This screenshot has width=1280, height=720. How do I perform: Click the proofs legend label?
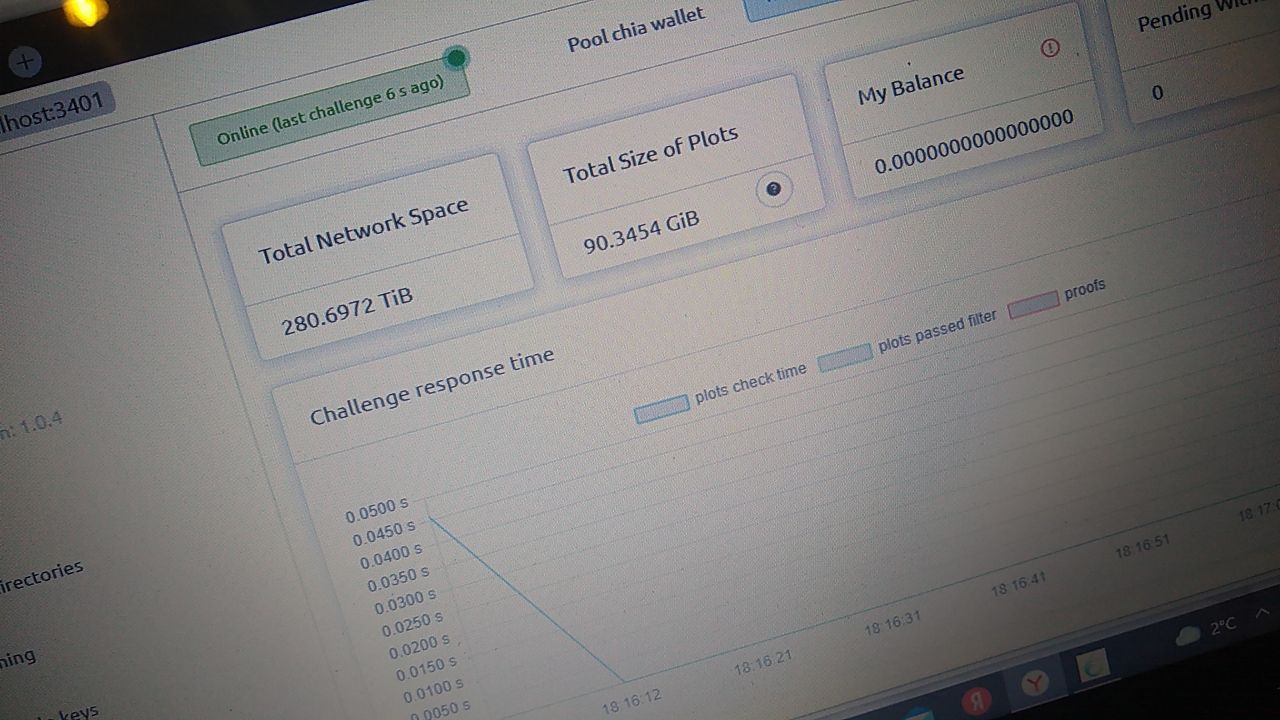pos(1085,289)
